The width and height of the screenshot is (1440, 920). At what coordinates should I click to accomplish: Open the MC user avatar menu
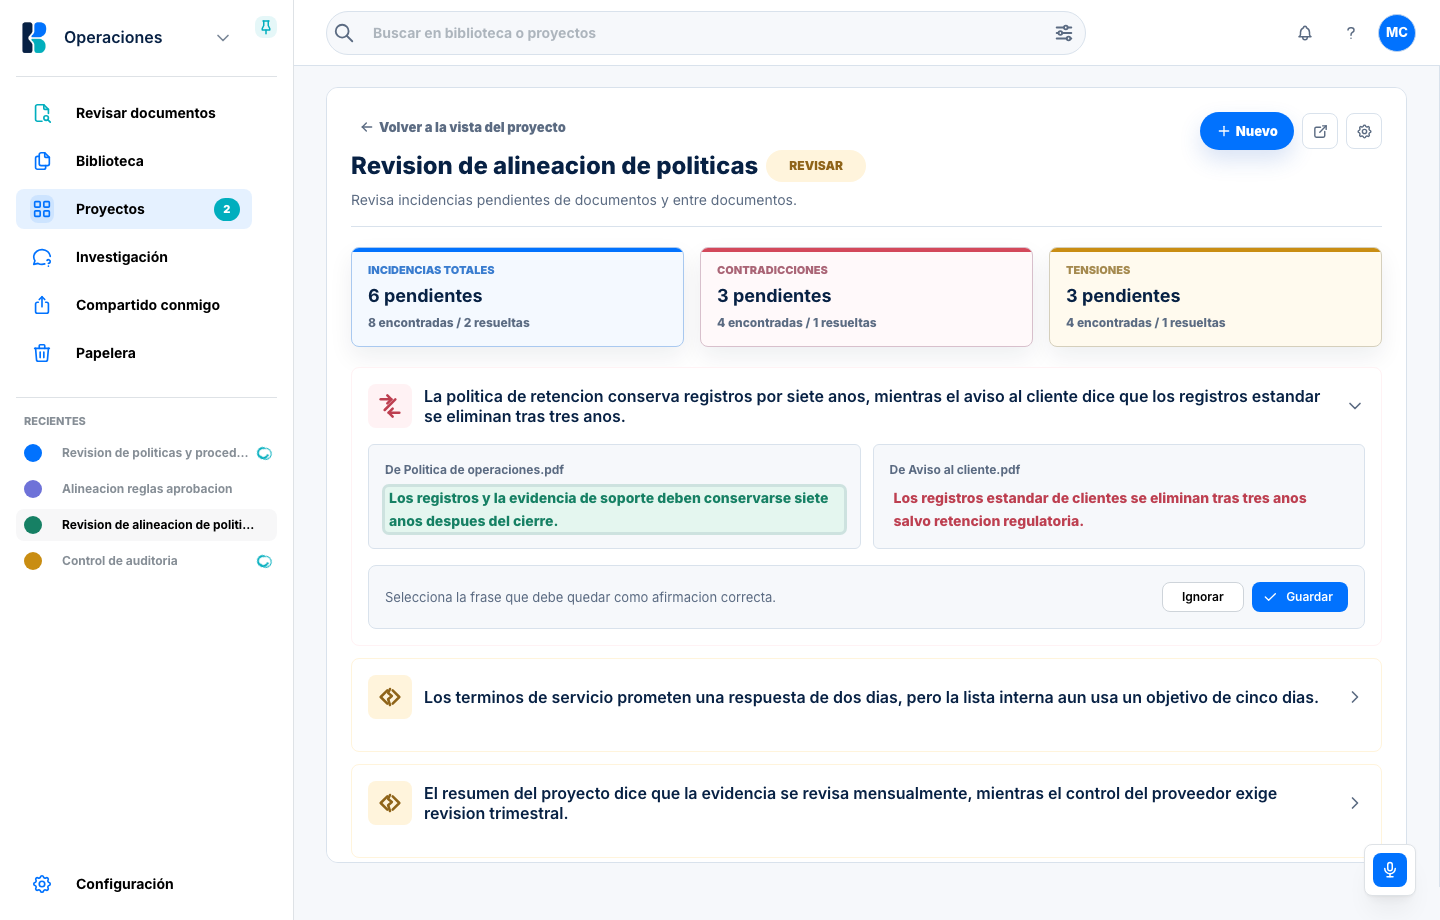1397,33
